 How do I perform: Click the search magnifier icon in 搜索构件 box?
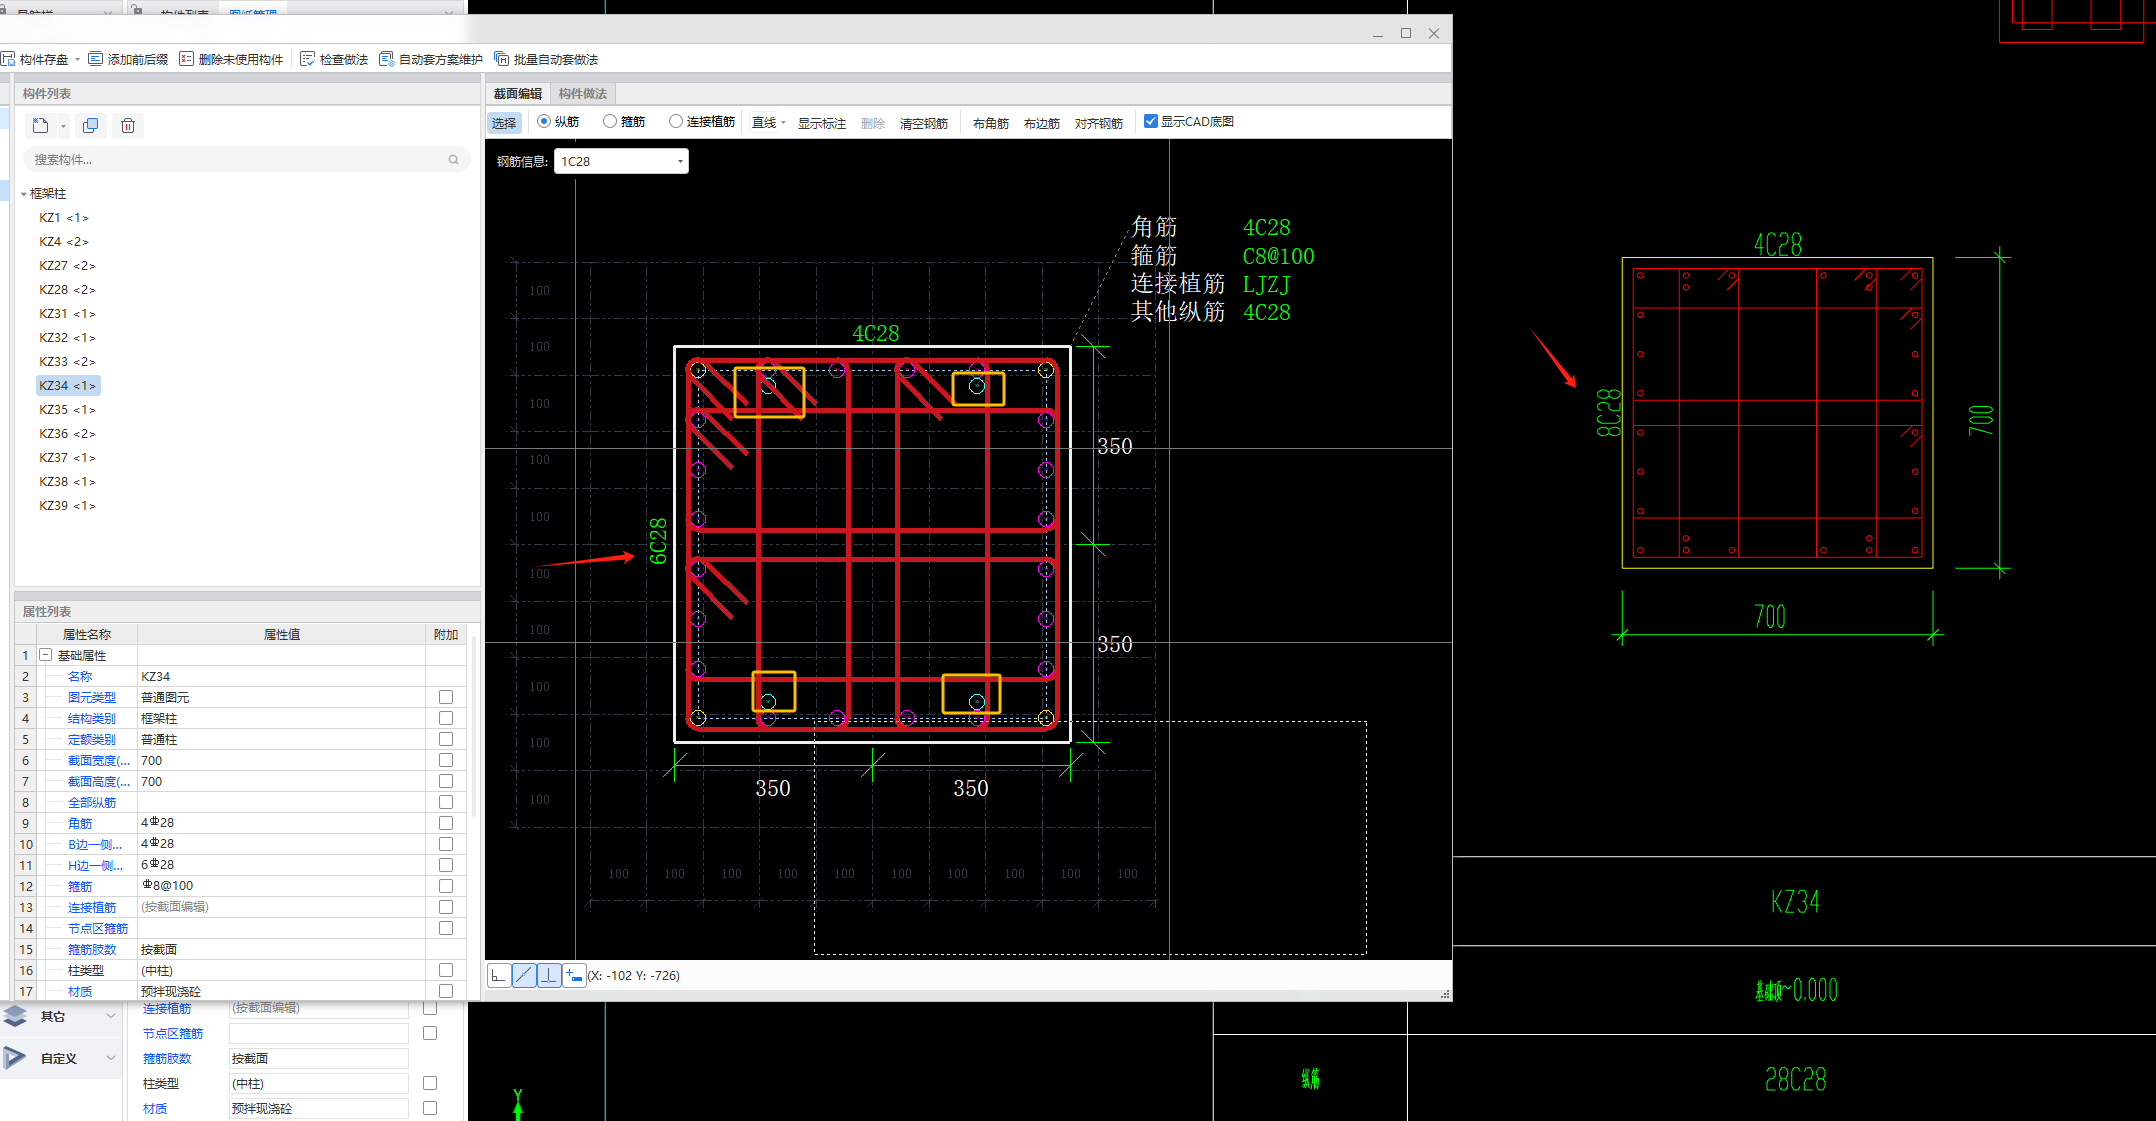(x=453, y=160)
